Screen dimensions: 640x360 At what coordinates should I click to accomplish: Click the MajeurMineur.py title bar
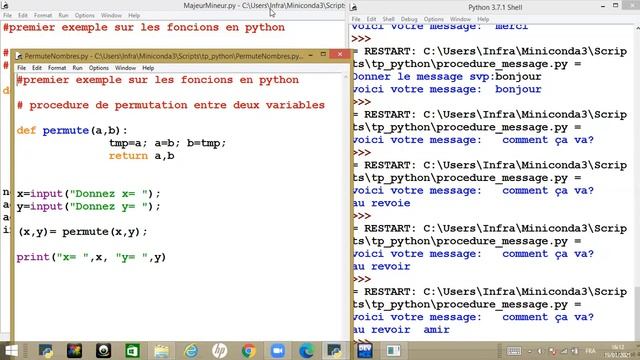[x=173, y=6]
